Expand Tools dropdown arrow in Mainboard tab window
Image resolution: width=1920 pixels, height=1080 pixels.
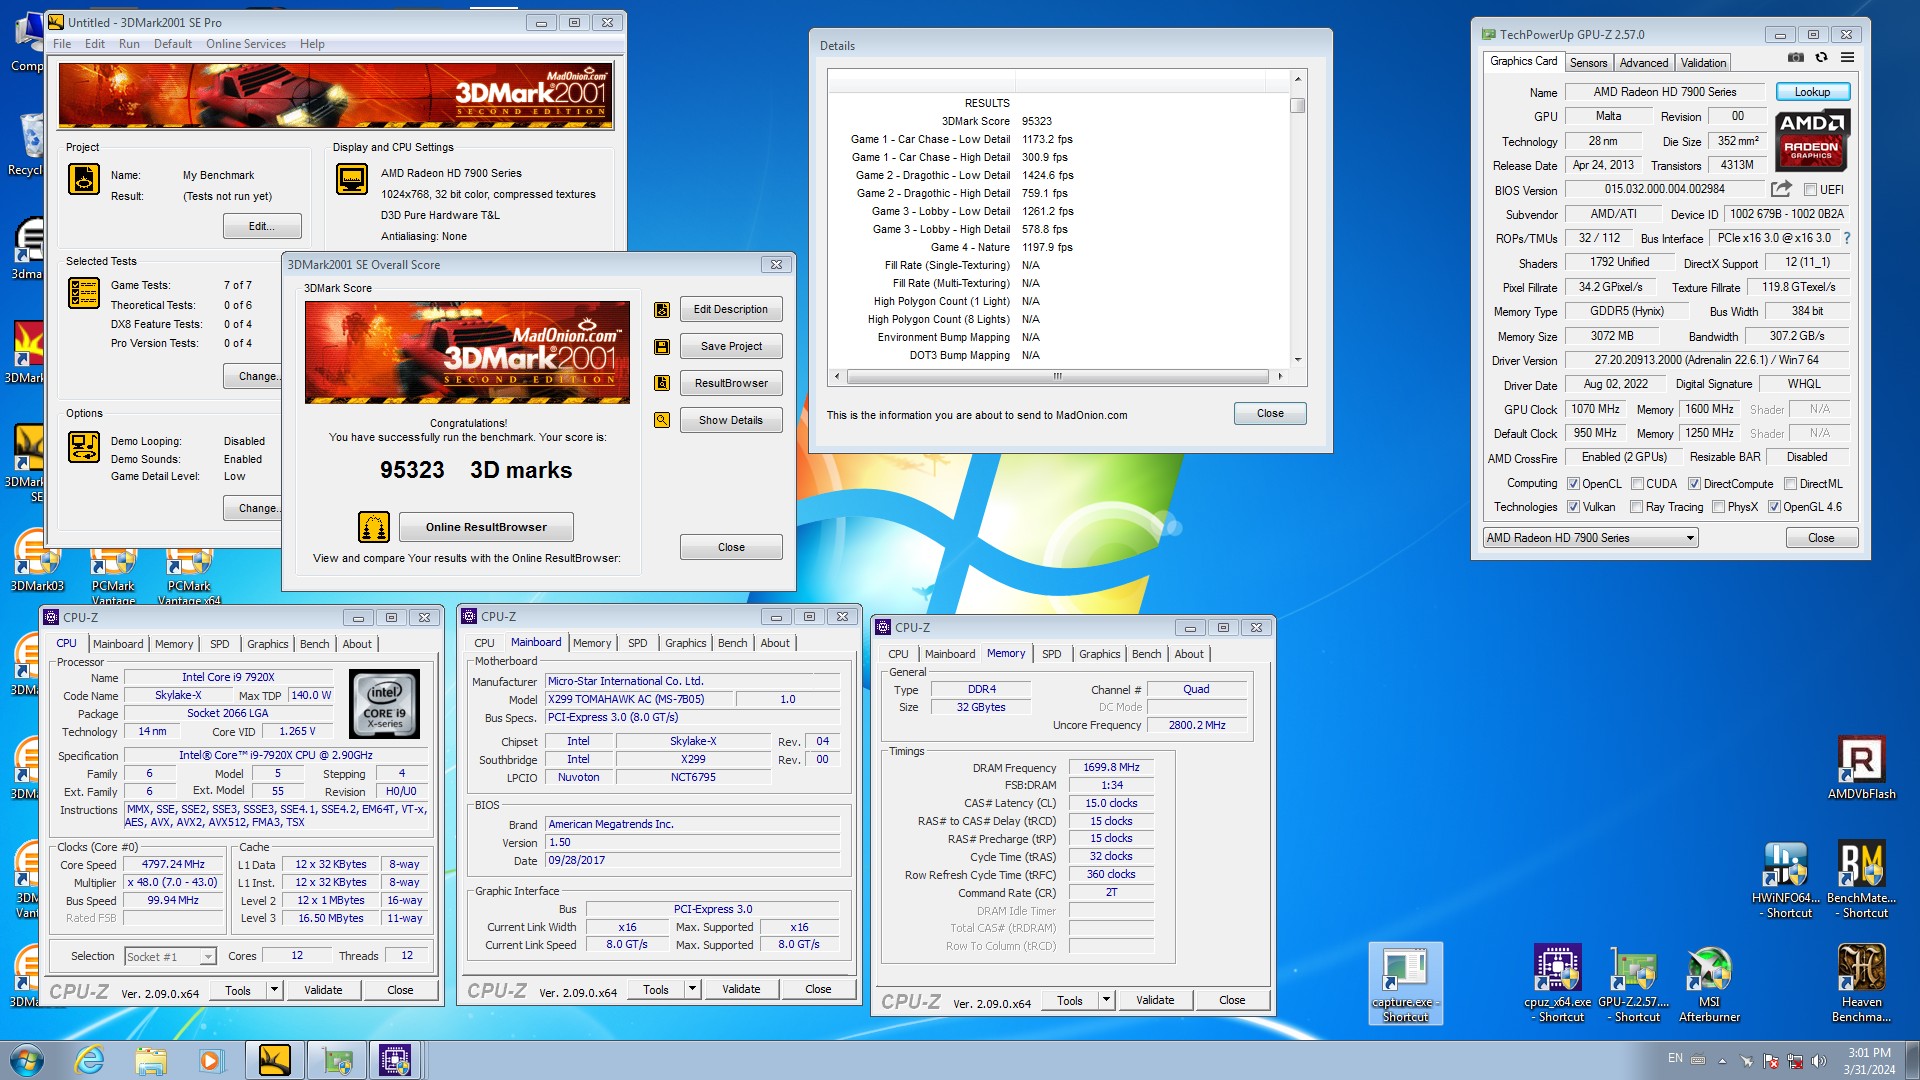(x=691, y=989)
